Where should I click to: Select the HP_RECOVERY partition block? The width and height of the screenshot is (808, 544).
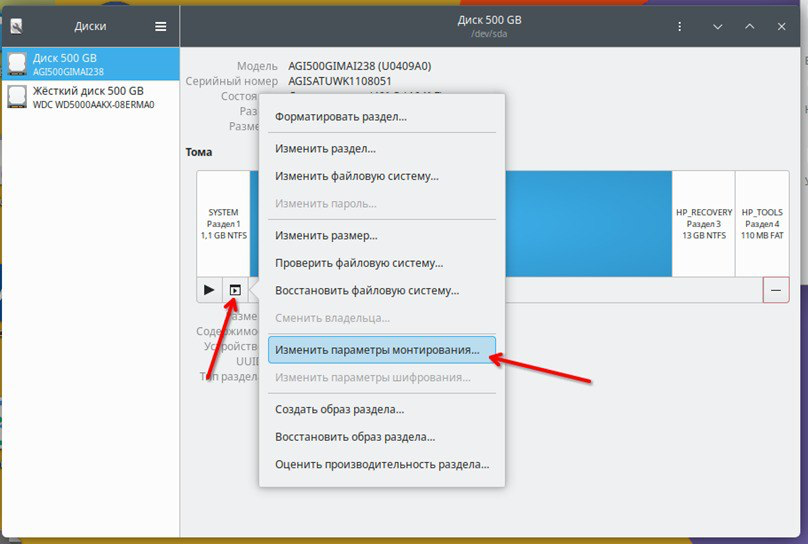coord(704,224)
